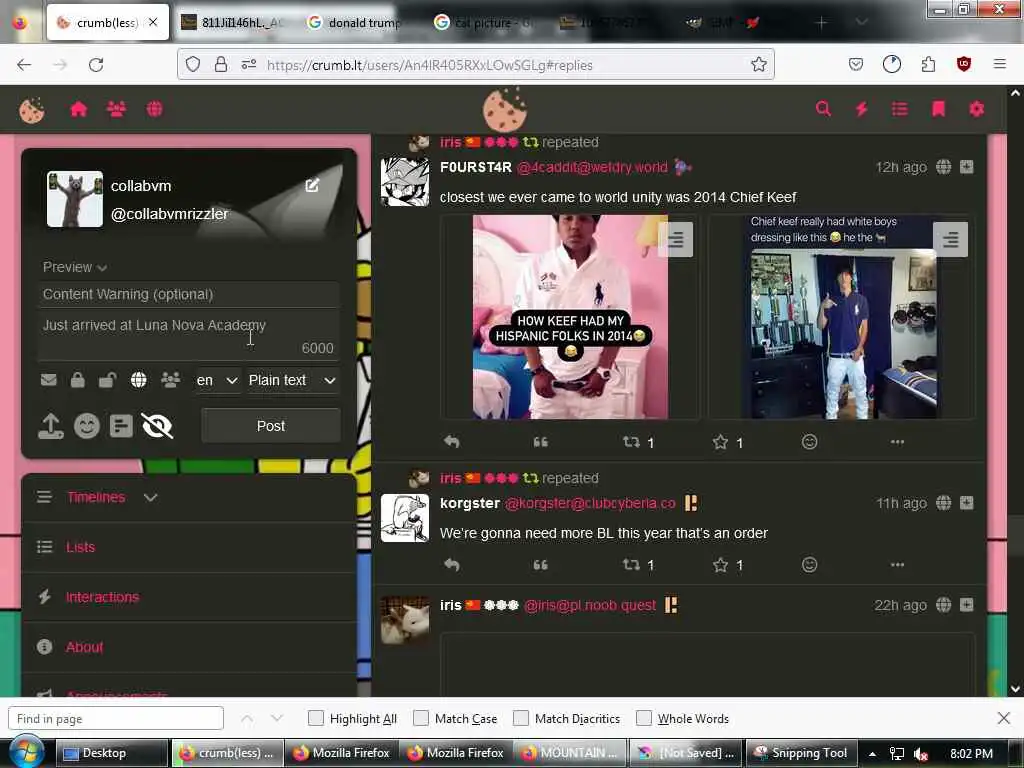Expand the Timelines menu
Viewport: 1024px width, 768px height.
(150, 498)
